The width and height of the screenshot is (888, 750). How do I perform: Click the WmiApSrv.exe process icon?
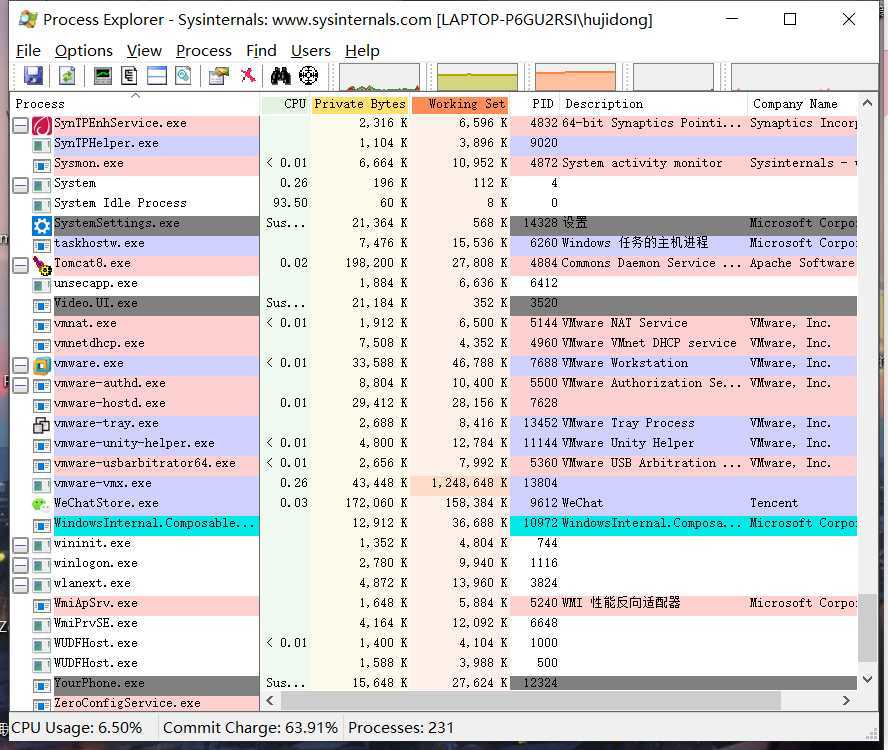(x=41, y=606)
